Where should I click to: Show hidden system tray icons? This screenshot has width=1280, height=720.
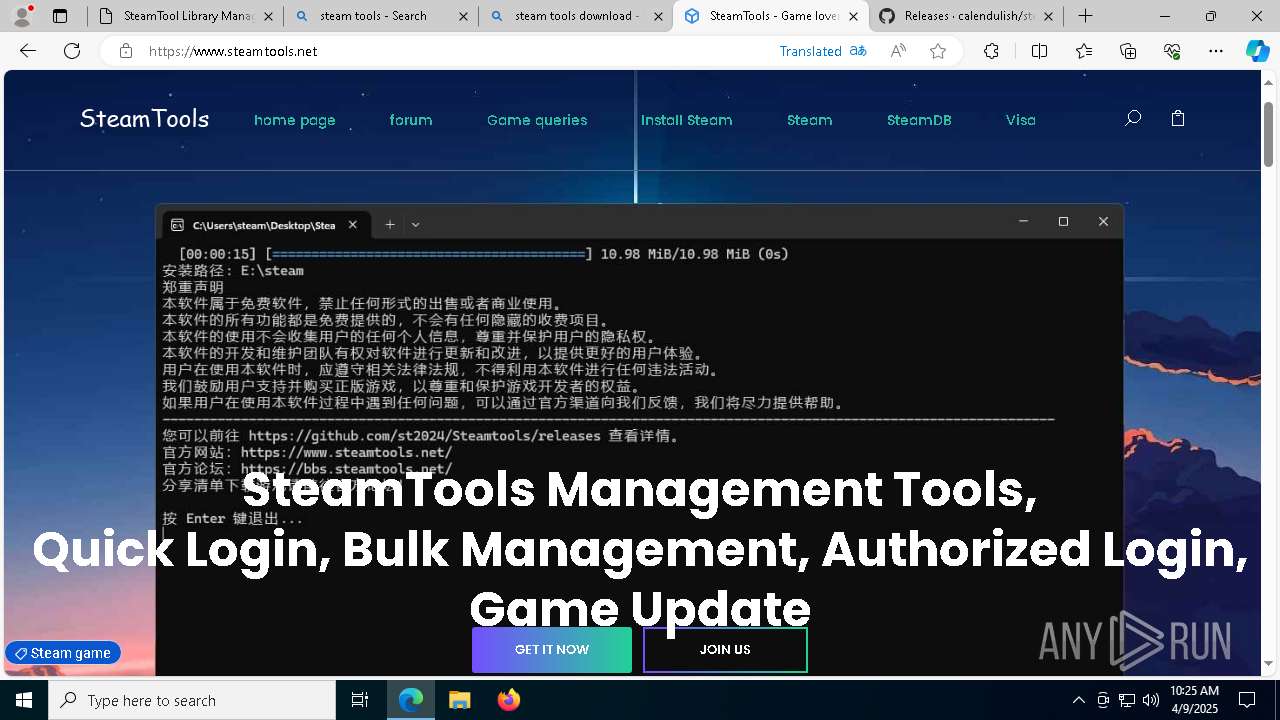1078,700
